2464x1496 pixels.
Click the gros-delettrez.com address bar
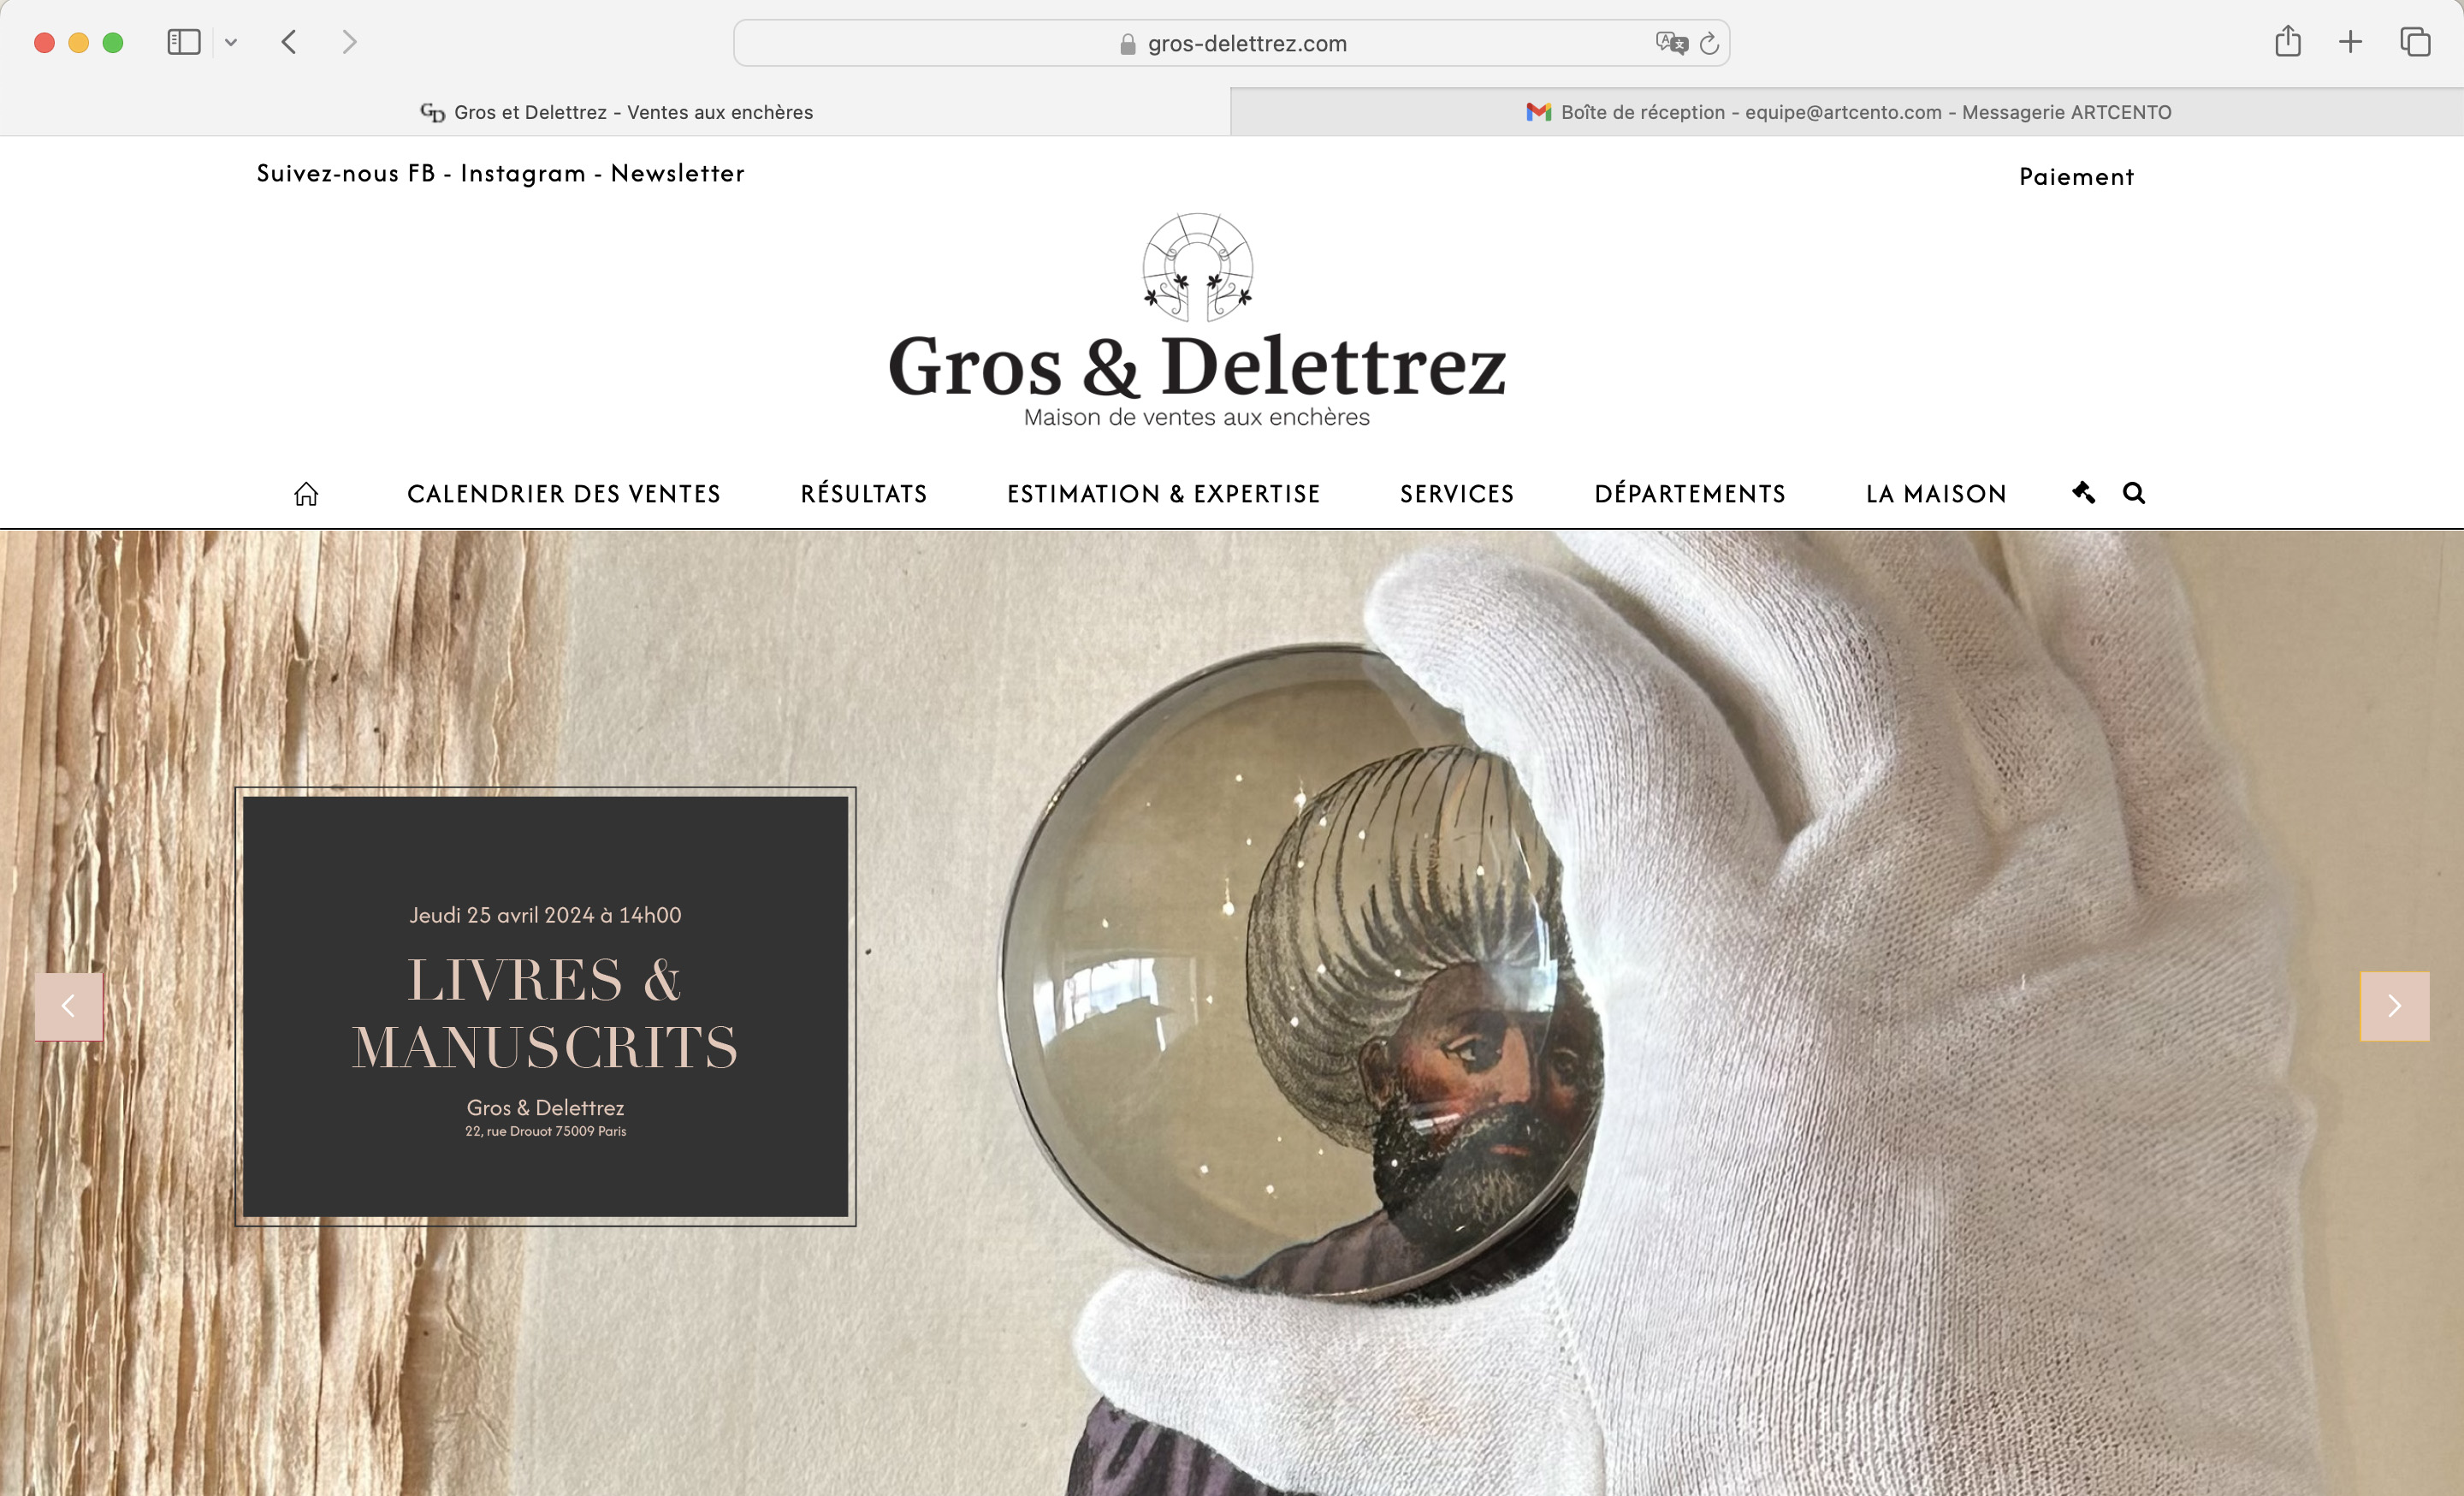[1232, 43]
